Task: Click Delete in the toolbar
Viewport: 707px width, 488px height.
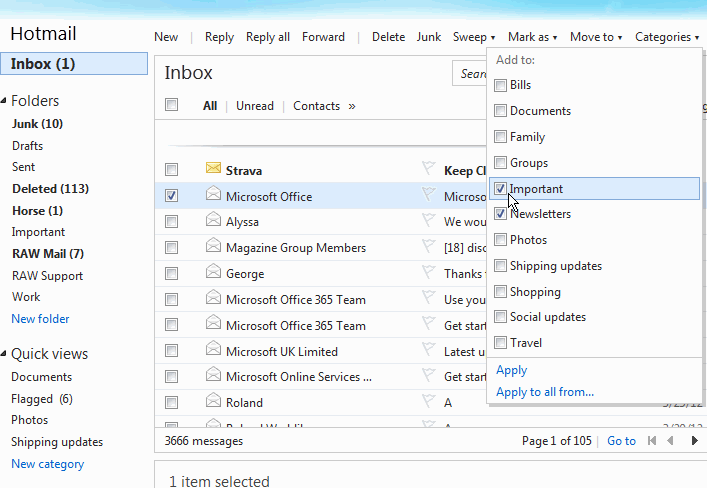Action: pyautogui.click(x=388, y=37)
